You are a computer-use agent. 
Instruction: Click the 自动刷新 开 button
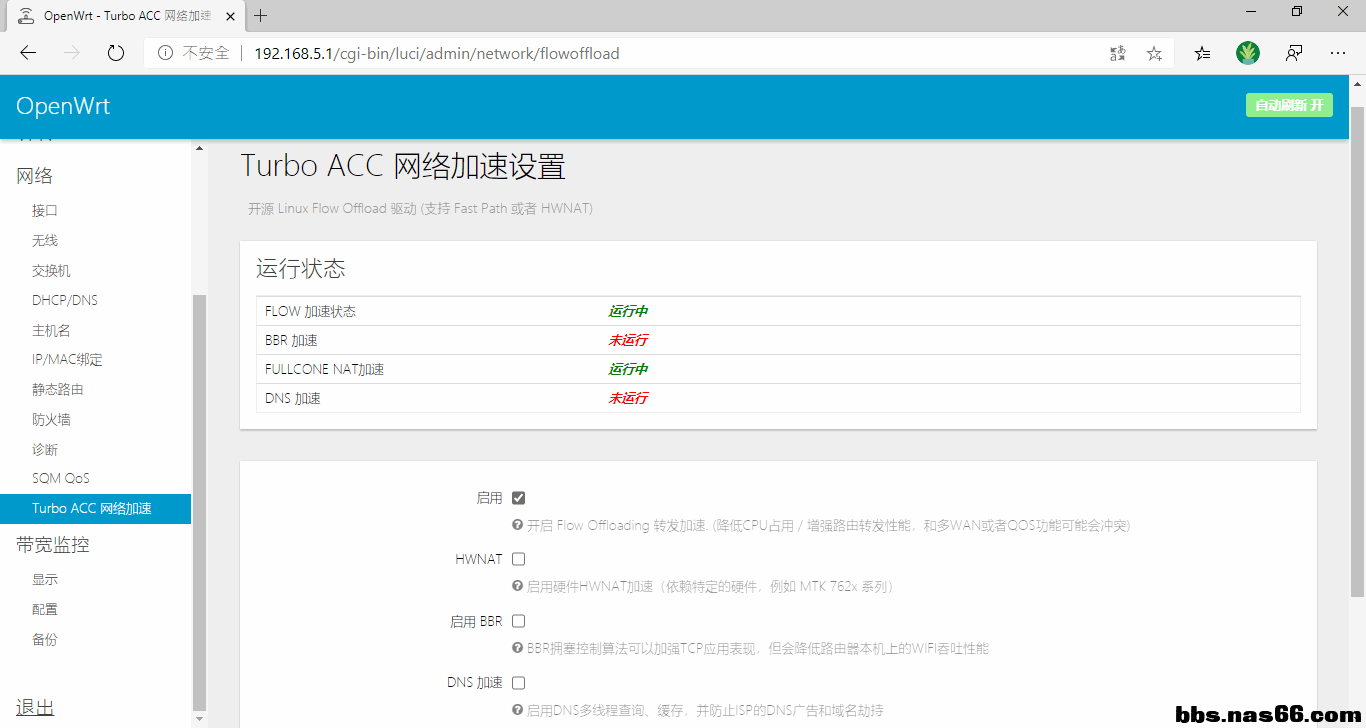point(1288,105)
